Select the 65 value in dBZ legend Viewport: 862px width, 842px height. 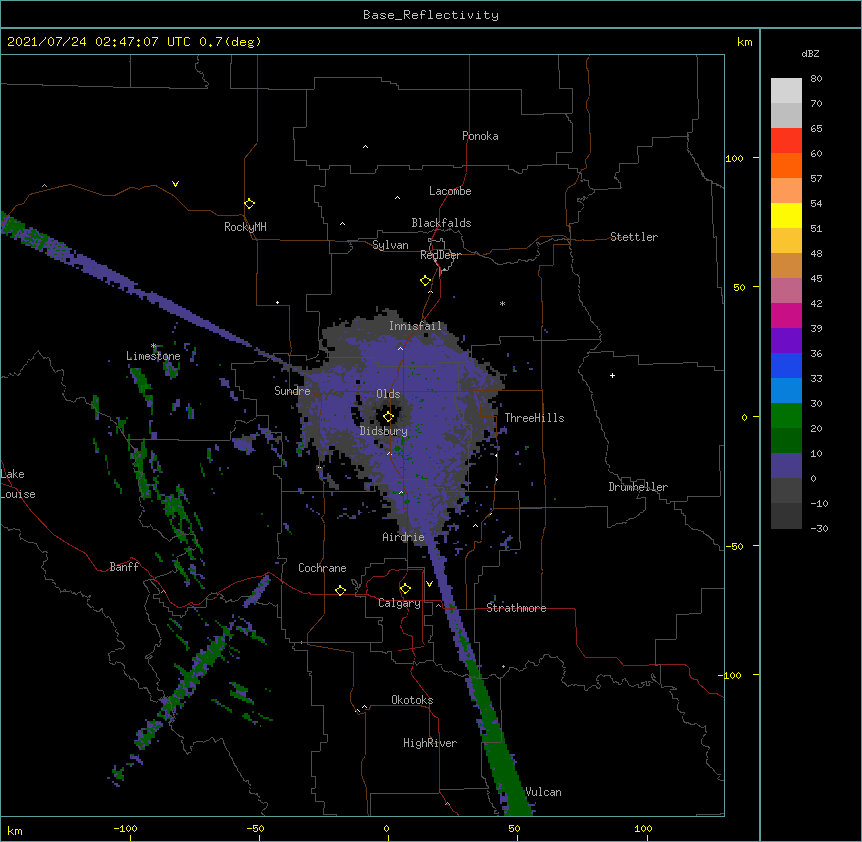pyautogui.click(x=816, y=129)
